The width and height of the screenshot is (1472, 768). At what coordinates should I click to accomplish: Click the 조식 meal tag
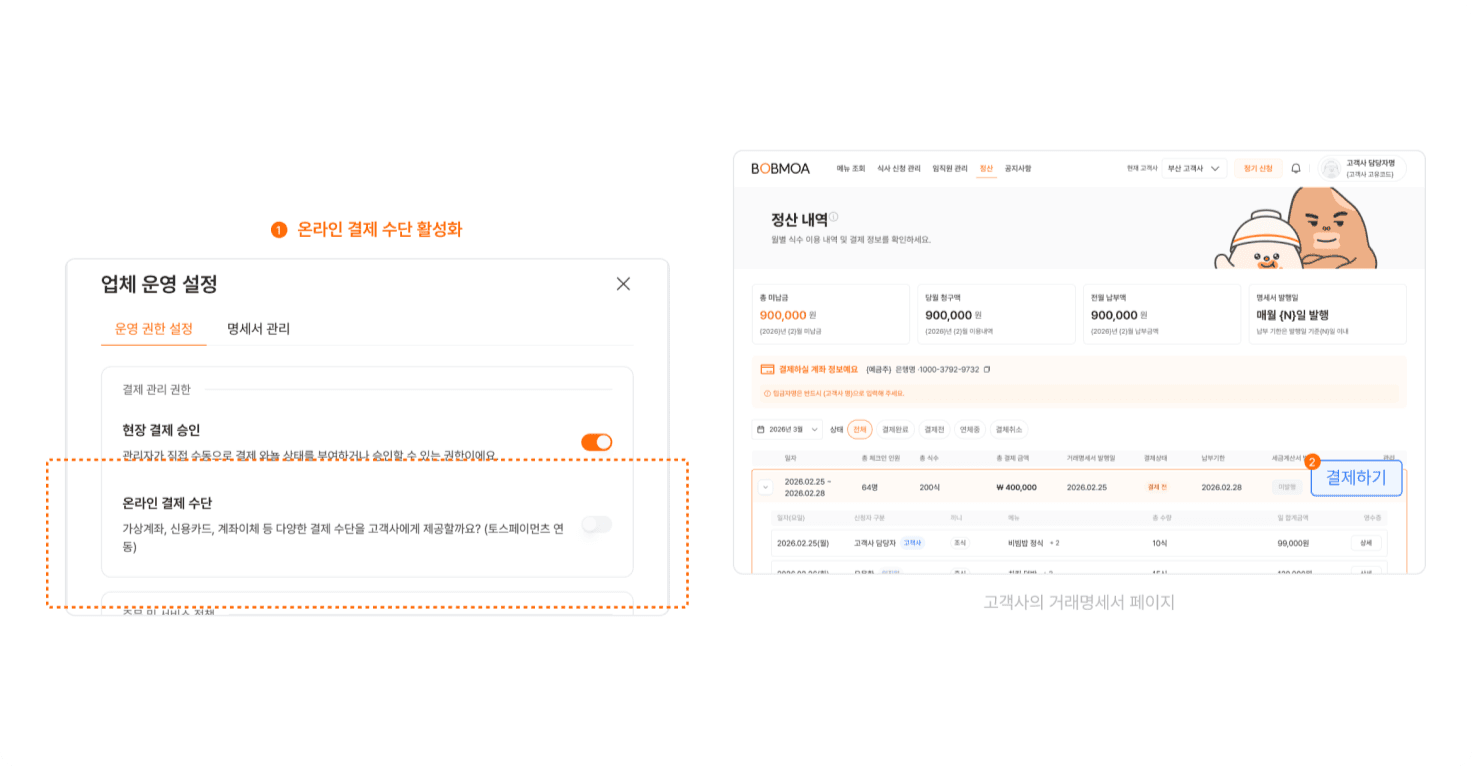coord(960,543)
